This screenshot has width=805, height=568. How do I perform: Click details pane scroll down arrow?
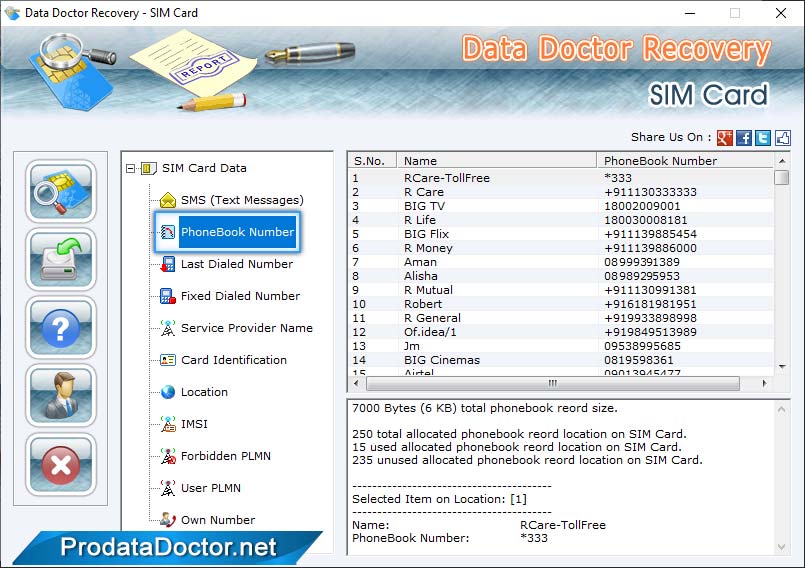tap(781, 547)
